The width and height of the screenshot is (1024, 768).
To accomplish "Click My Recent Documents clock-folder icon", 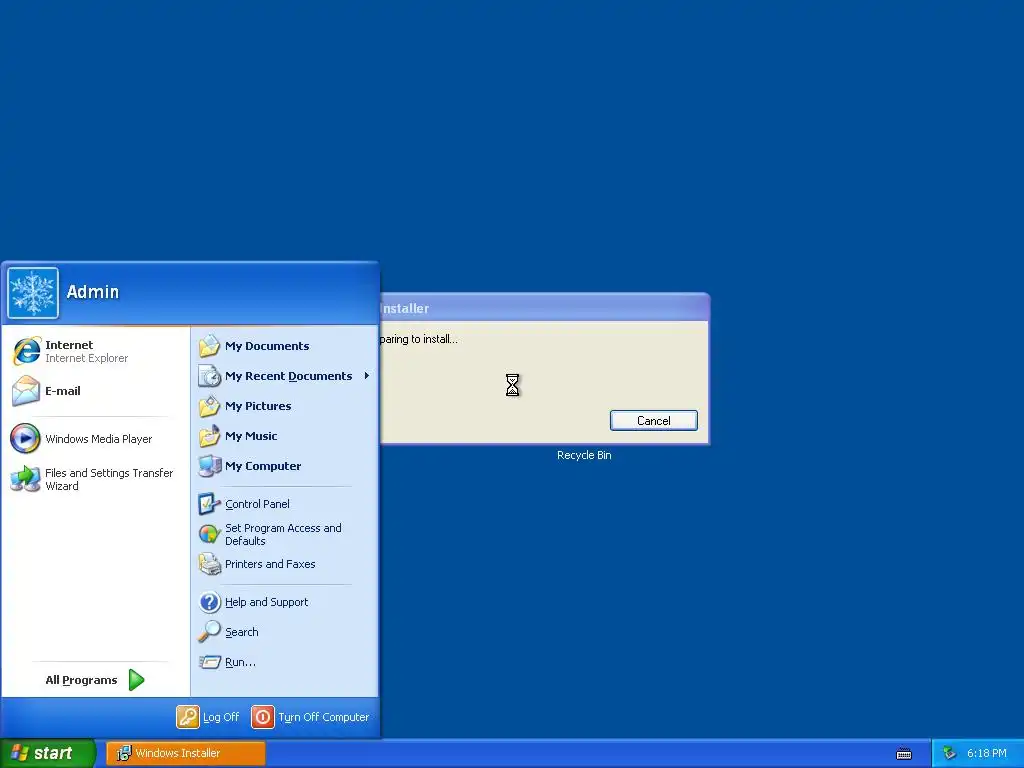I will click(210, 376).
